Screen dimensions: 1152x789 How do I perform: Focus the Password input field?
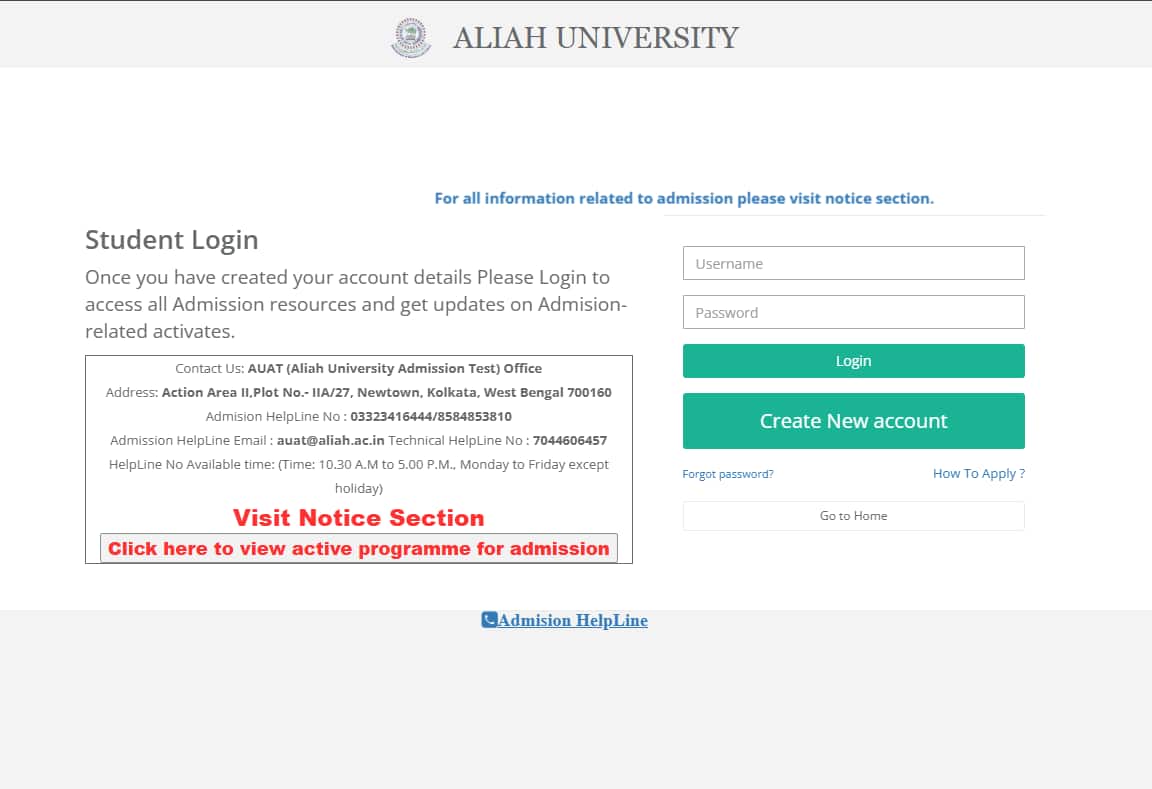[853, 312]
